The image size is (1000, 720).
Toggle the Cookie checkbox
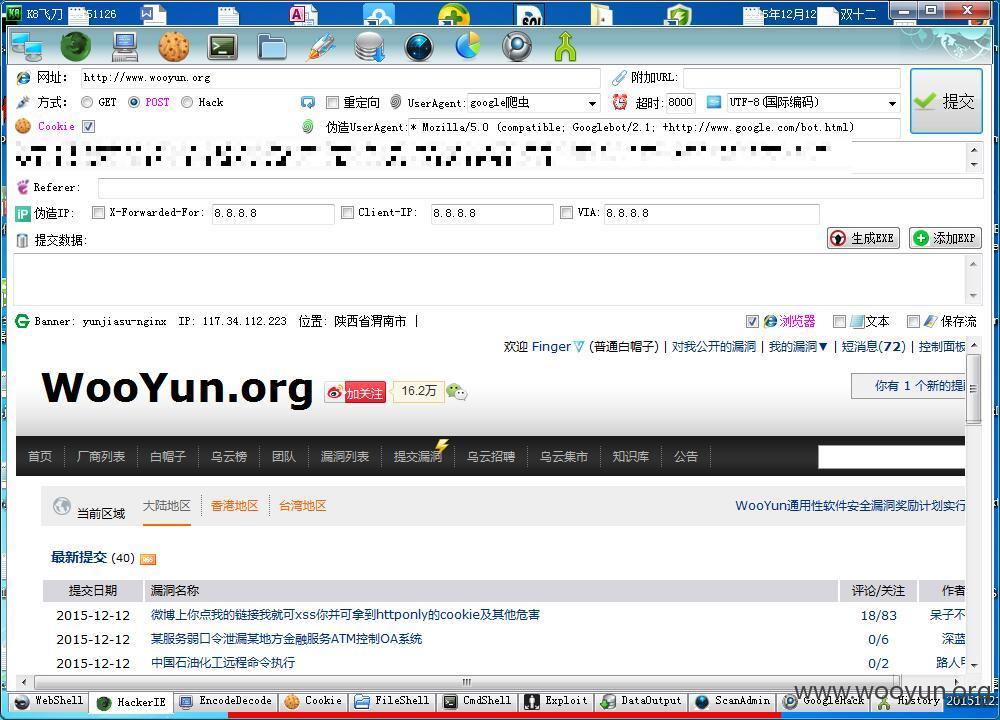click(89, 126)
